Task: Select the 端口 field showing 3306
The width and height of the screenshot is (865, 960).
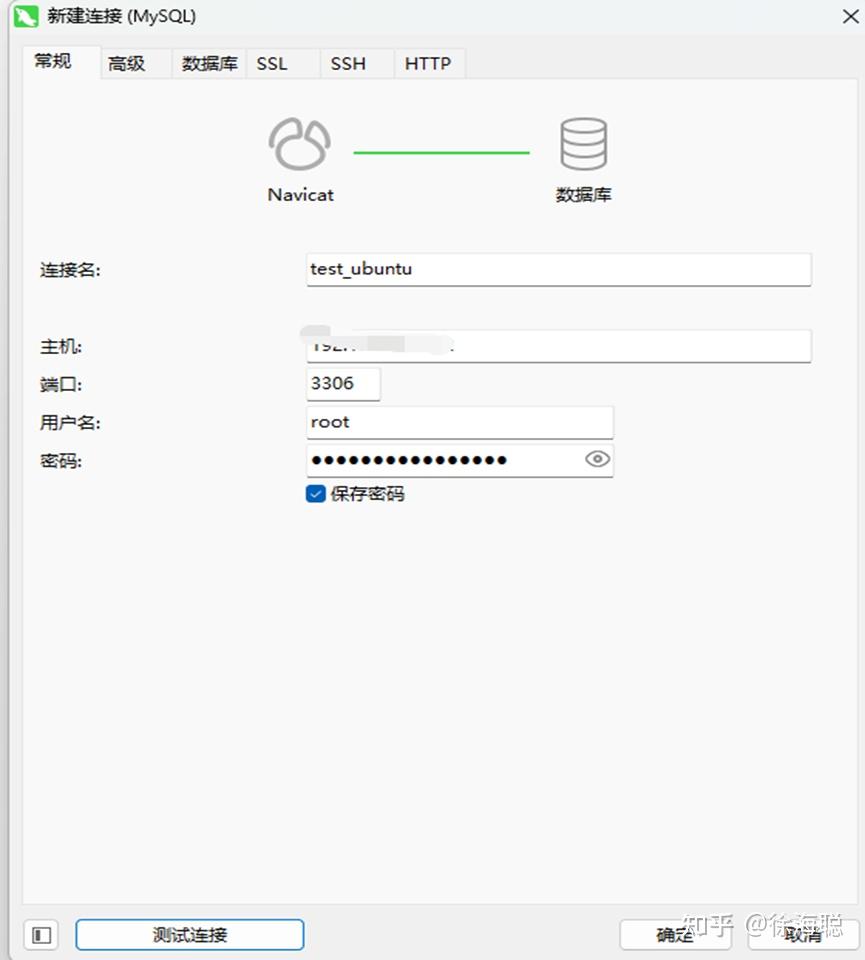Action: click(x=343, y=383)
